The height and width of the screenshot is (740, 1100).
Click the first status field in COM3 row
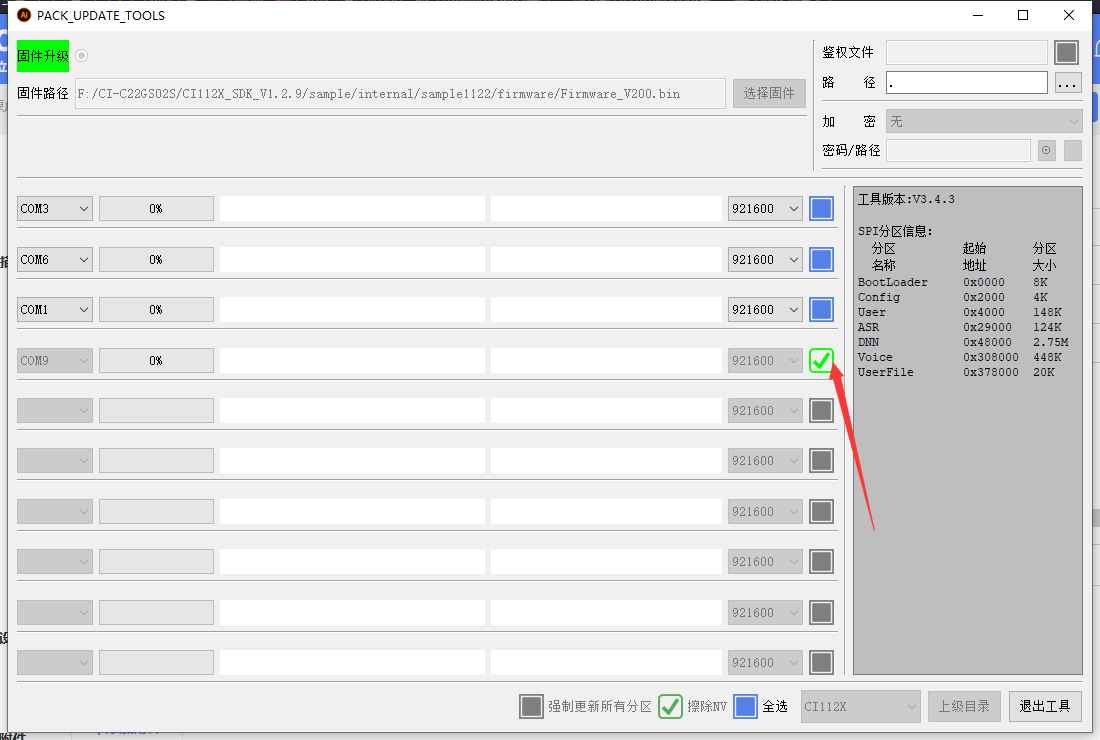tap(352, 208)
